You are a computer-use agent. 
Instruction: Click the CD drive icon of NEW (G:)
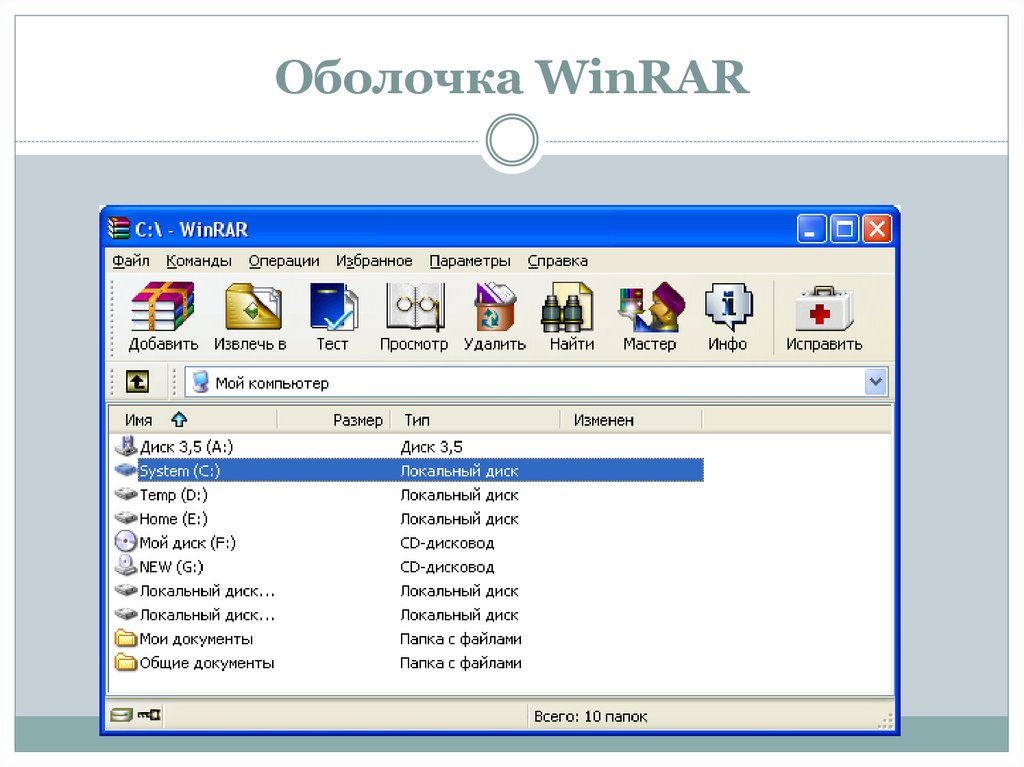(125, 565)
